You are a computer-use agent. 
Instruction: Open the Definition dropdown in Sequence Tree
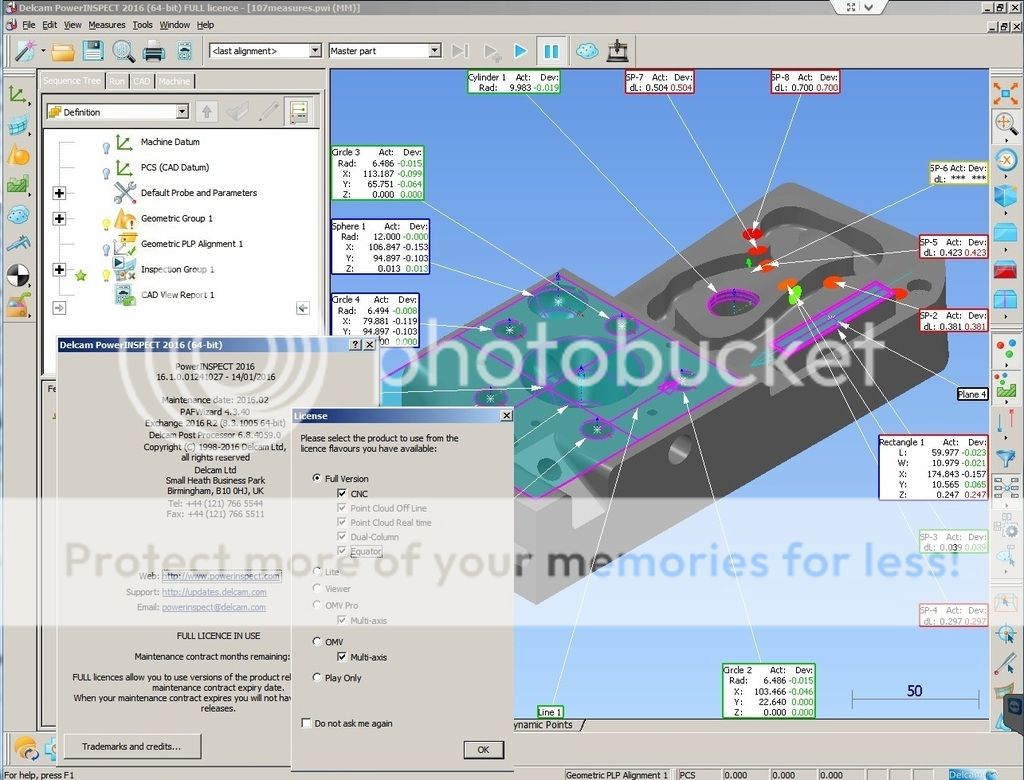[181, 112]
